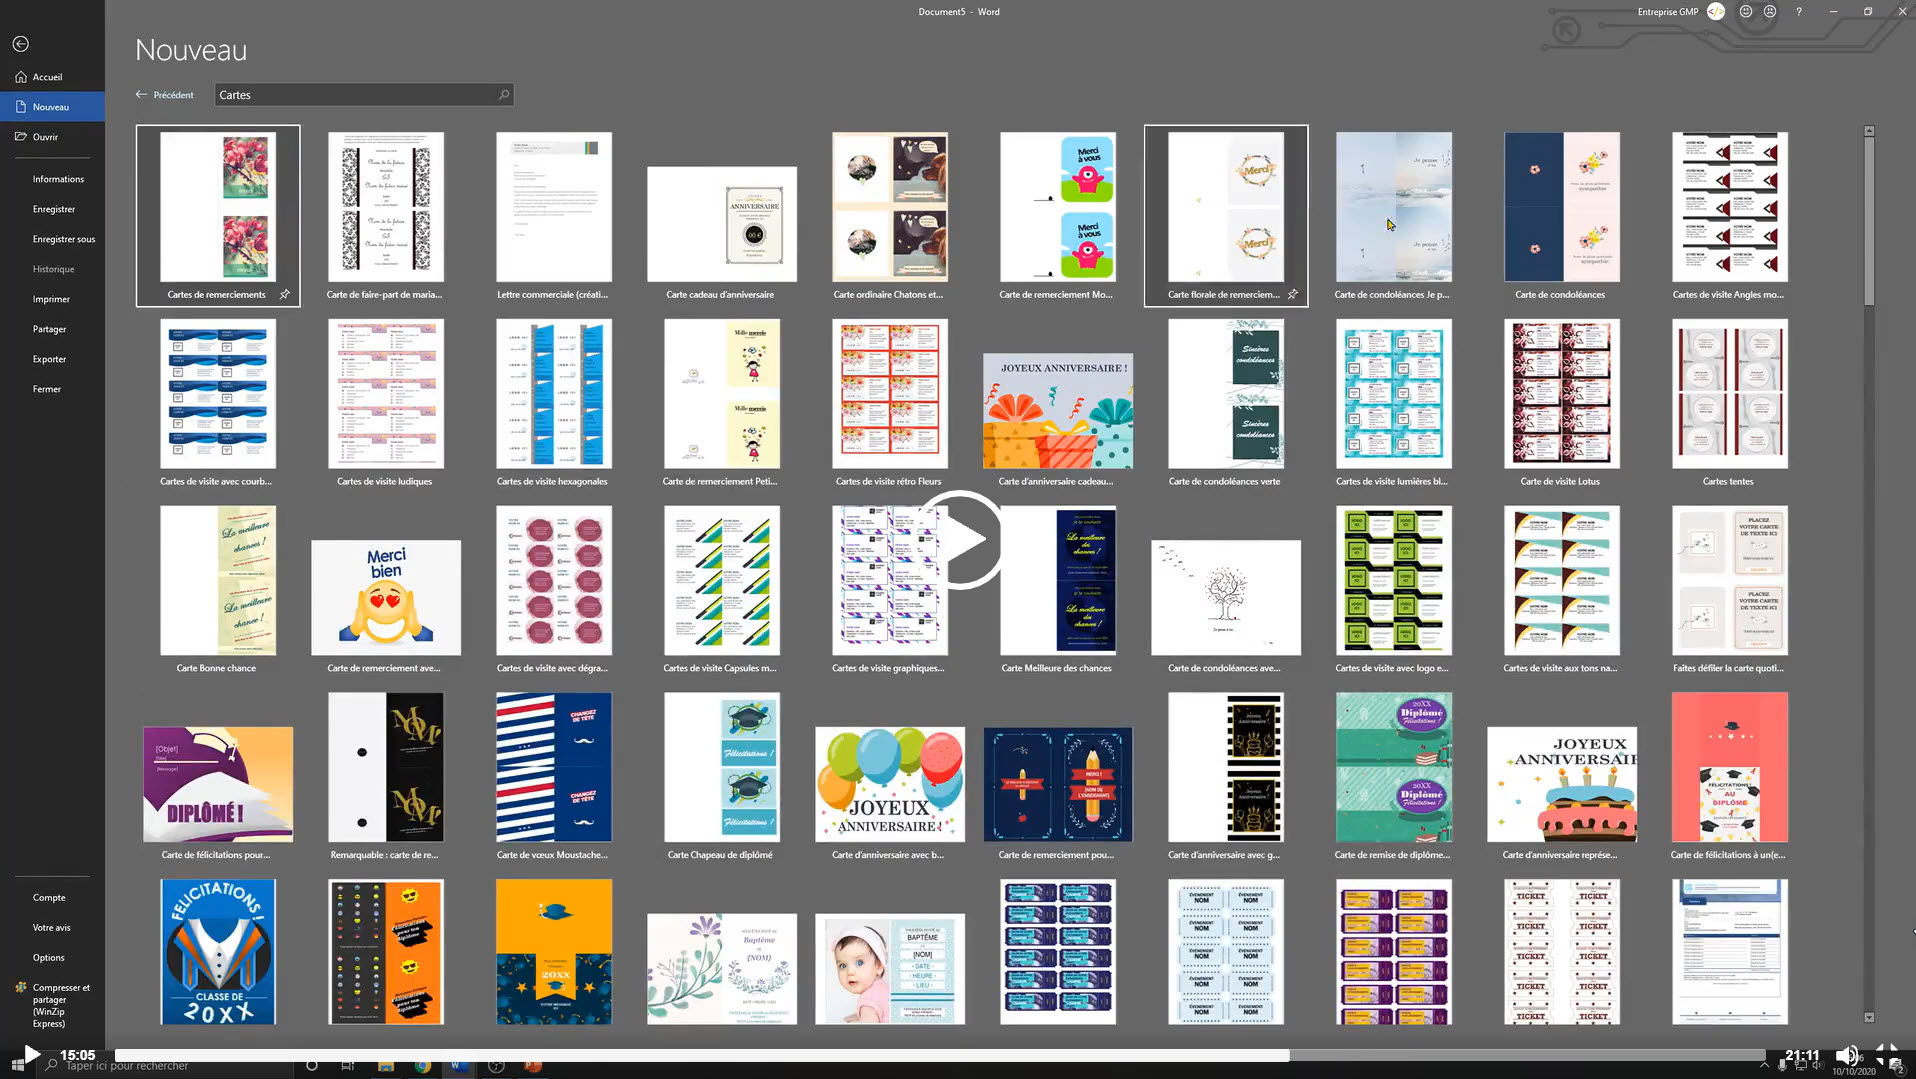Send a smile feedback face icon
1916x1079 pixels.
(x=1746, y=12)
